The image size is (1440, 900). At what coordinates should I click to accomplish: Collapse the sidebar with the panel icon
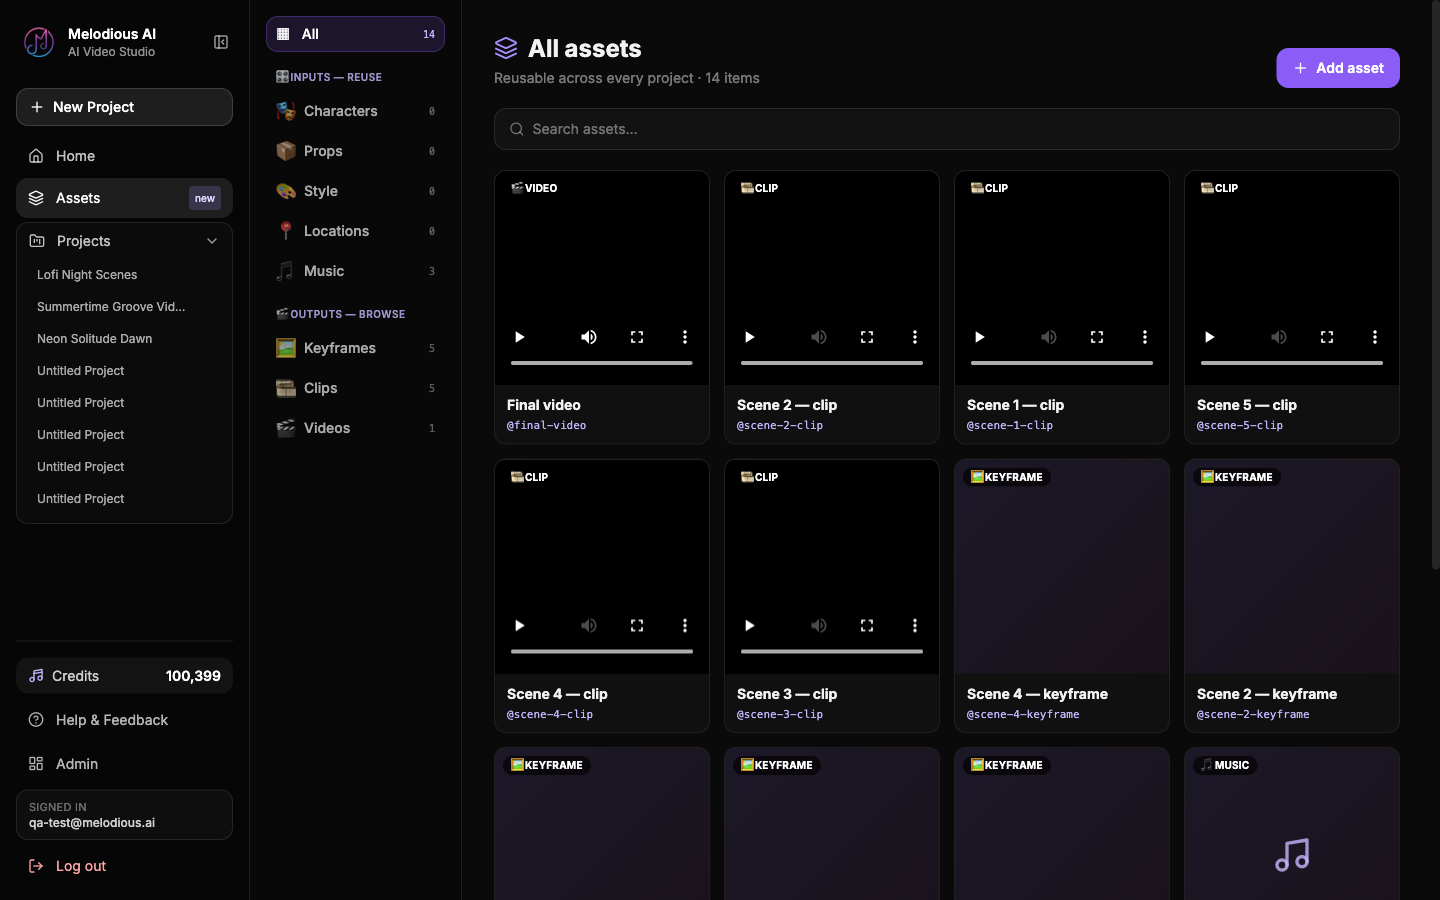pyautogui.click(x=221, y=42)
